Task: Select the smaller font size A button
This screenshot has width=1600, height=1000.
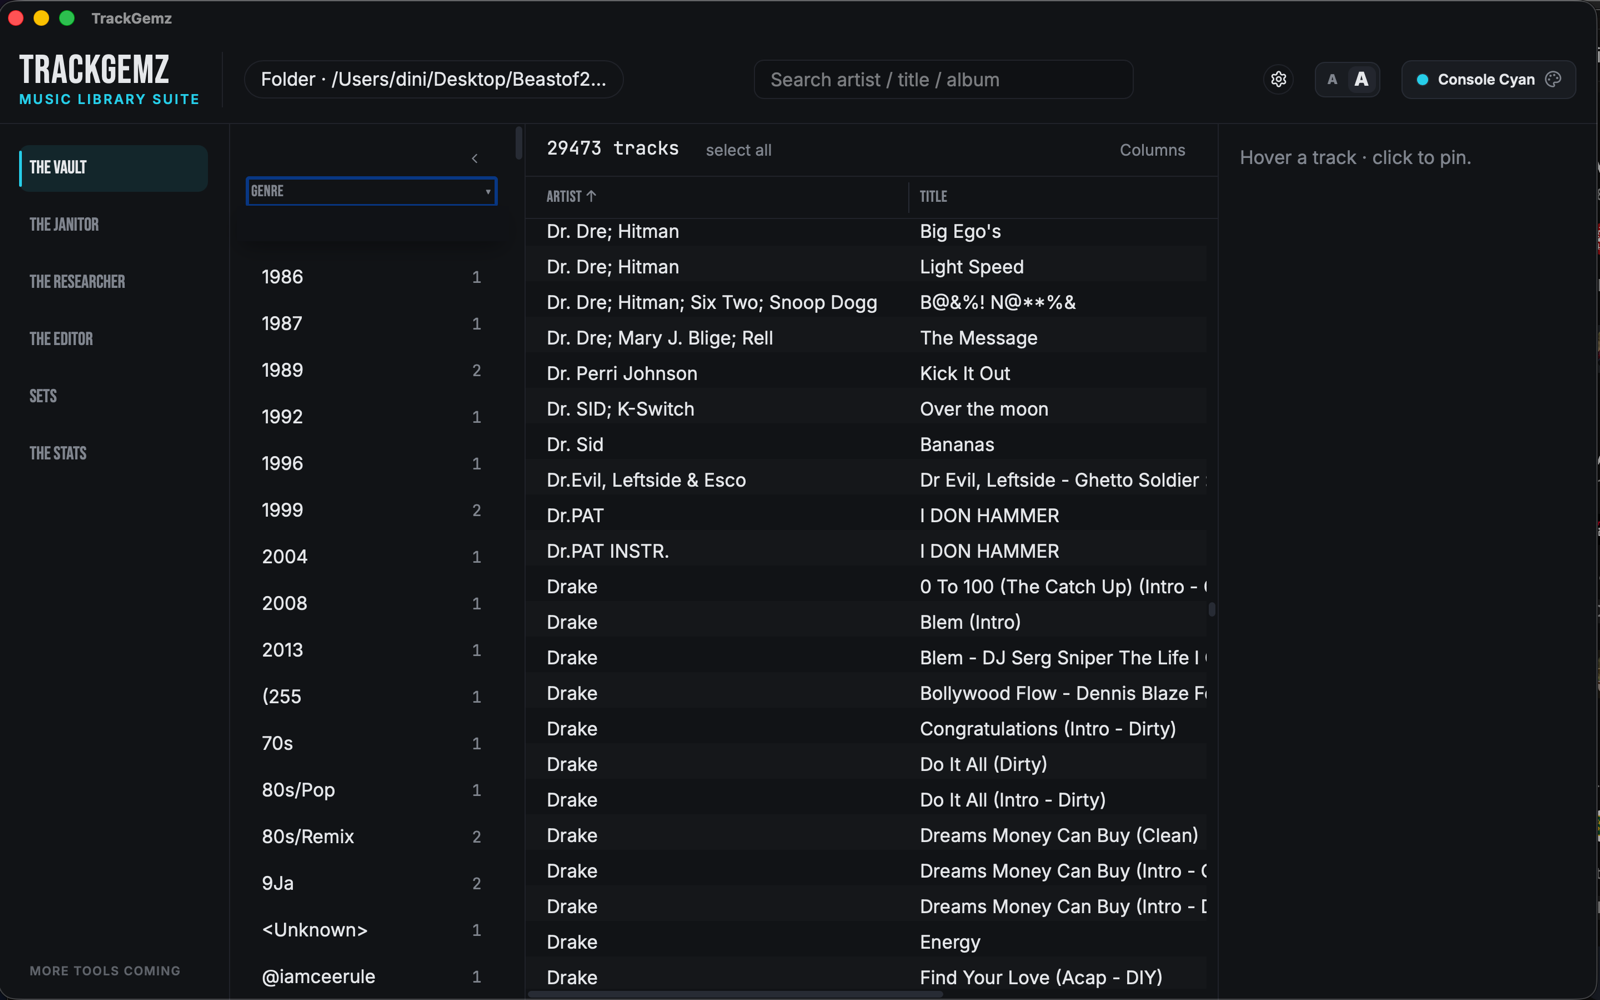Action: [x=1332, y=79]
